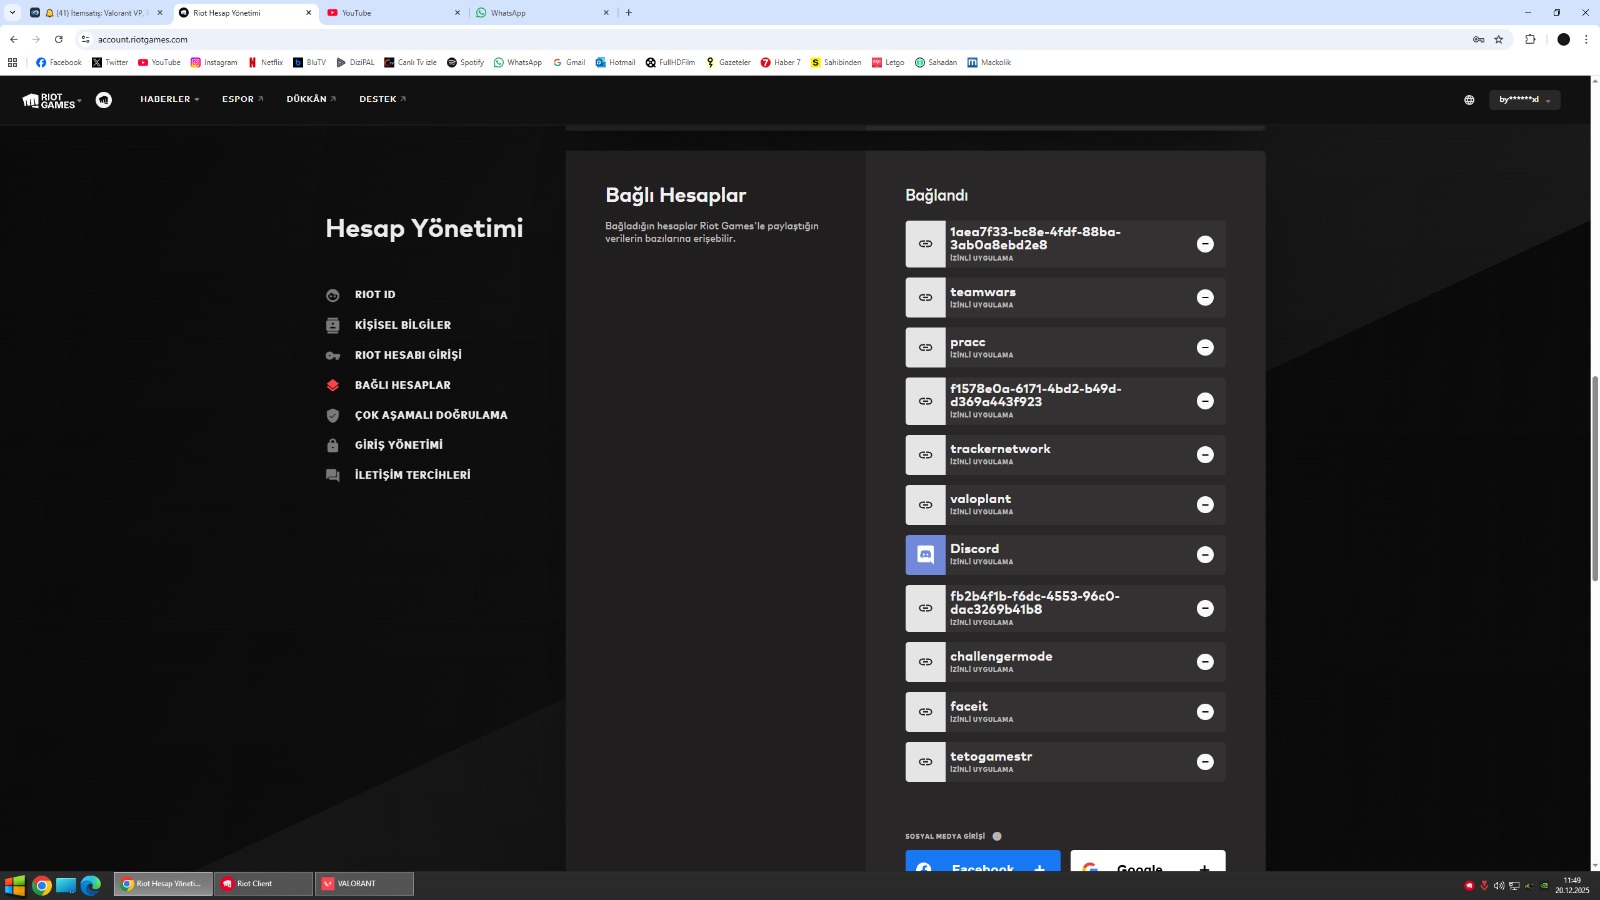
Task: Open the DÜKKÂN menu link
Action: [x=311, y=99]
